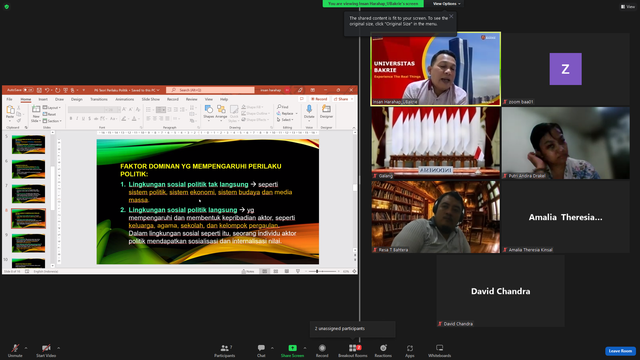Open Breakout Rooms
The width and height of the screenshot is (640, 360).
click(x=353, y=350)
